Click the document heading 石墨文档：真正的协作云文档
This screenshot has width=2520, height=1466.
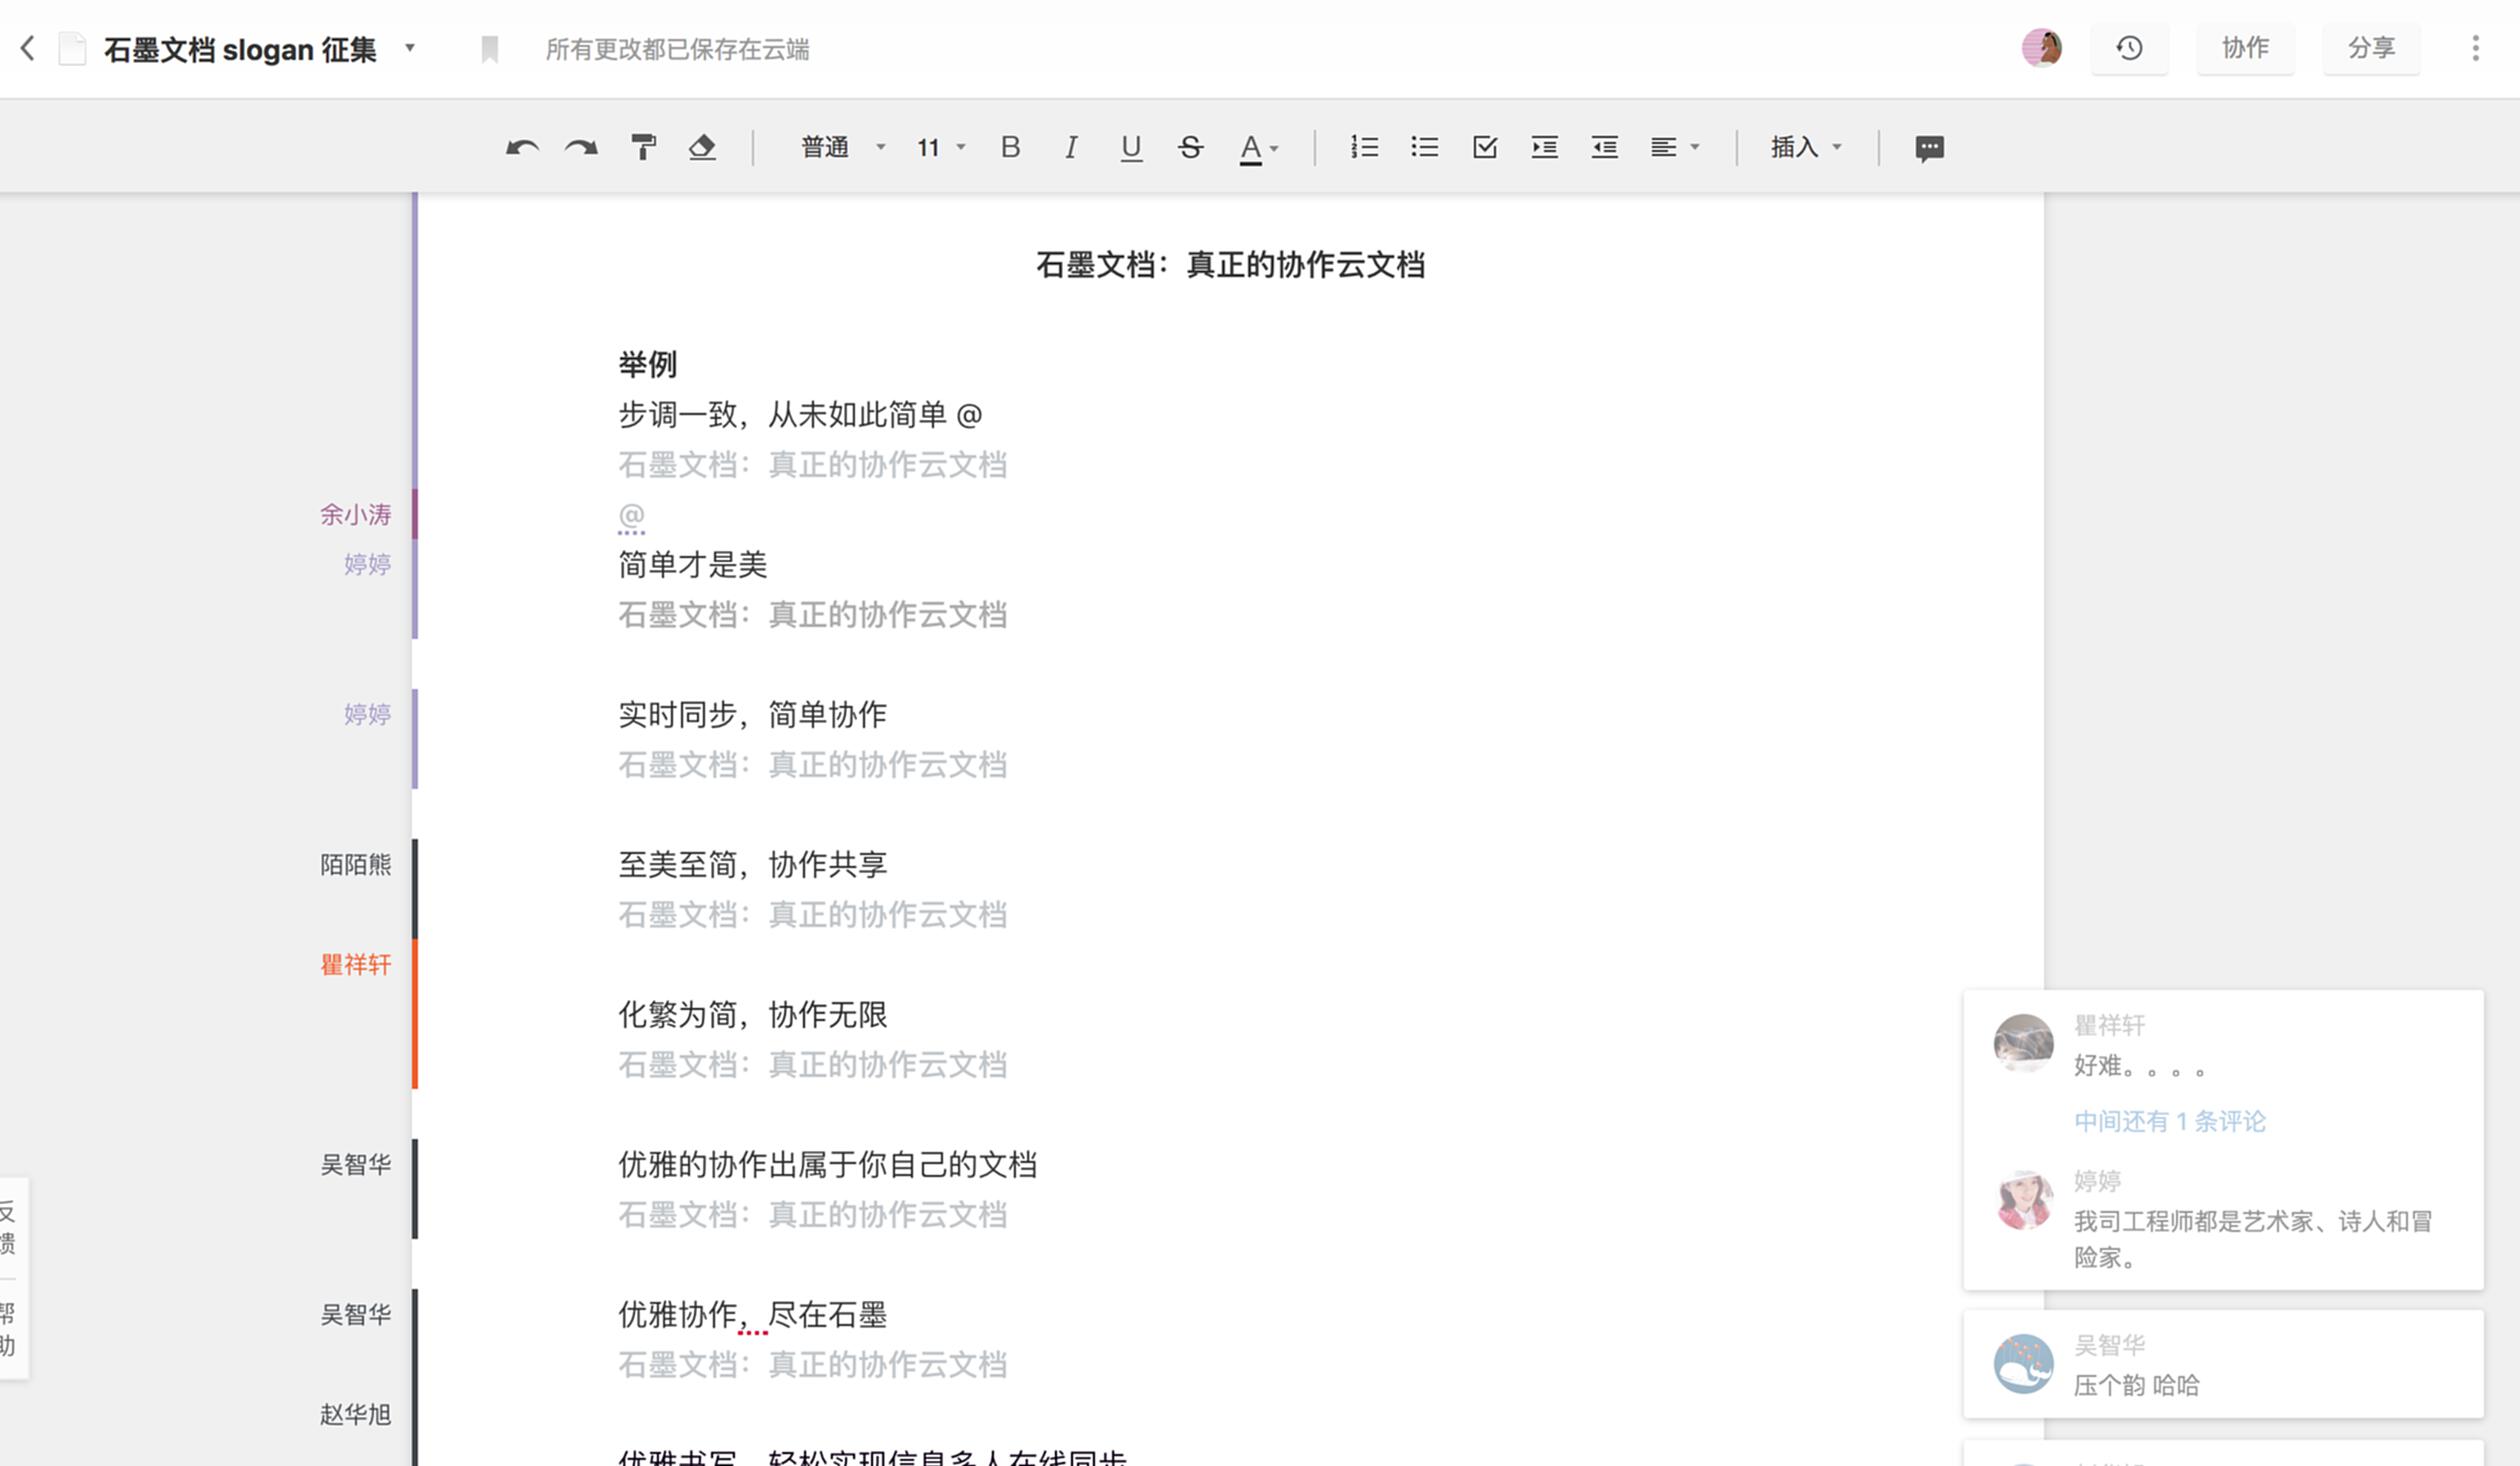(x=1230, y=265)
